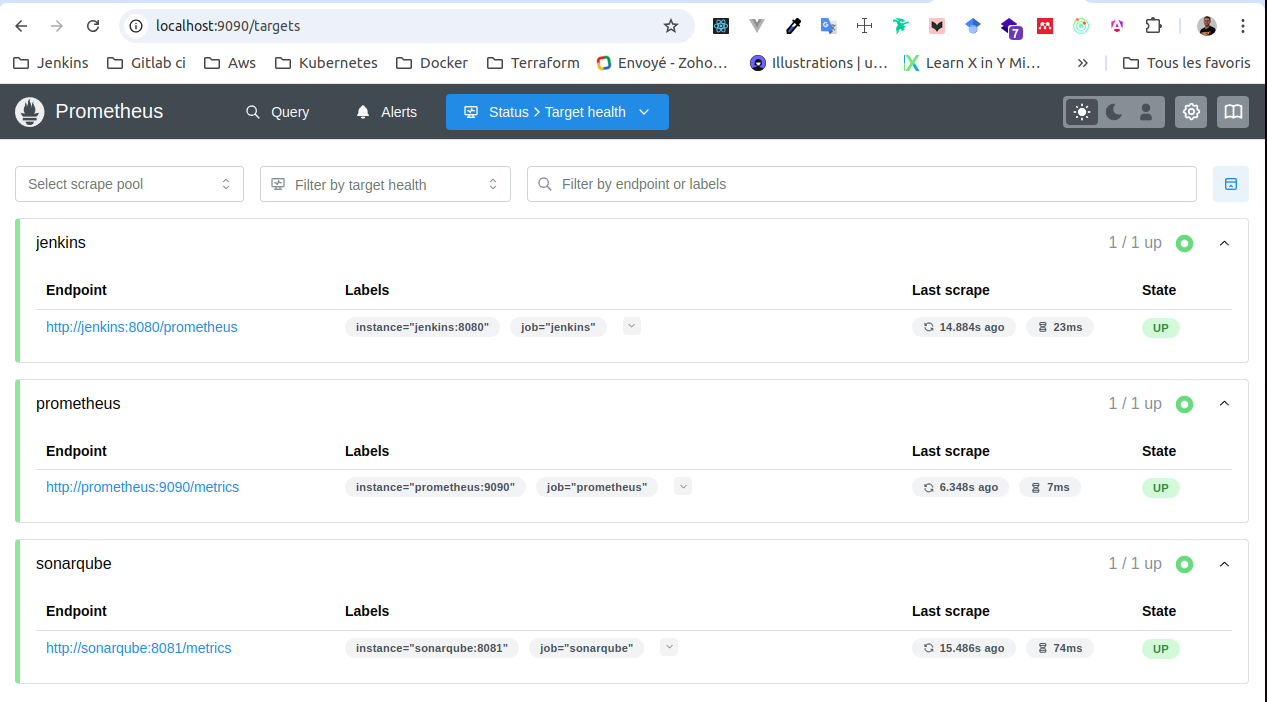Select browser-preference theme option
The height and width of the screenshot is (702, 1267).
click(x=1146, y=112)
